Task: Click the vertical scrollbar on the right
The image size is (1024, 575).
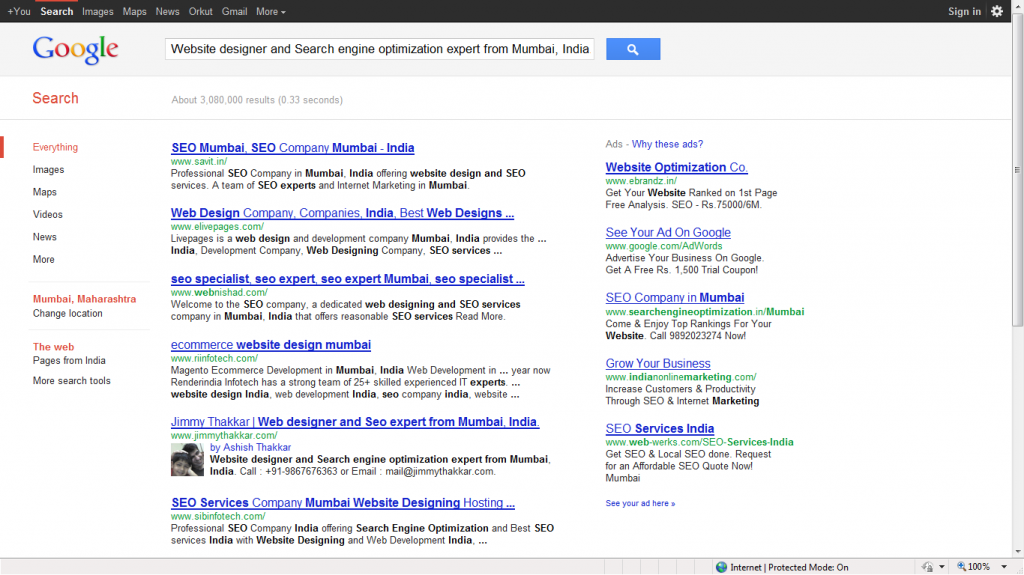Action: (x=1017, y=300)
